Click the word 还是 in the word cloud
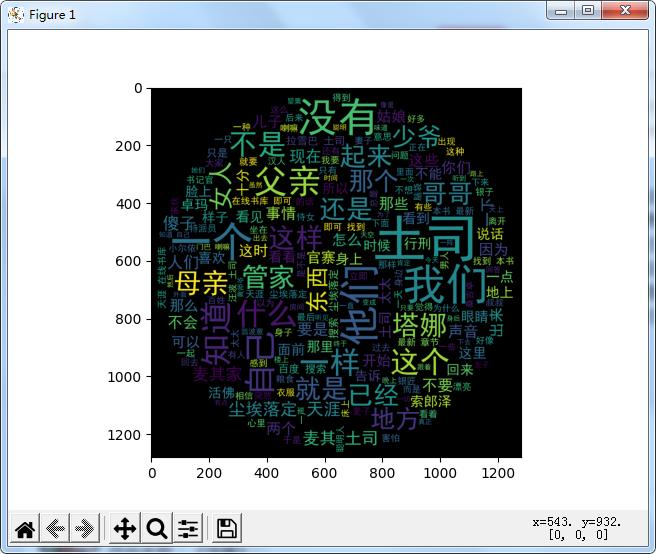The height and width of the screenshot is (554, 656). click(x=346, y=209)
